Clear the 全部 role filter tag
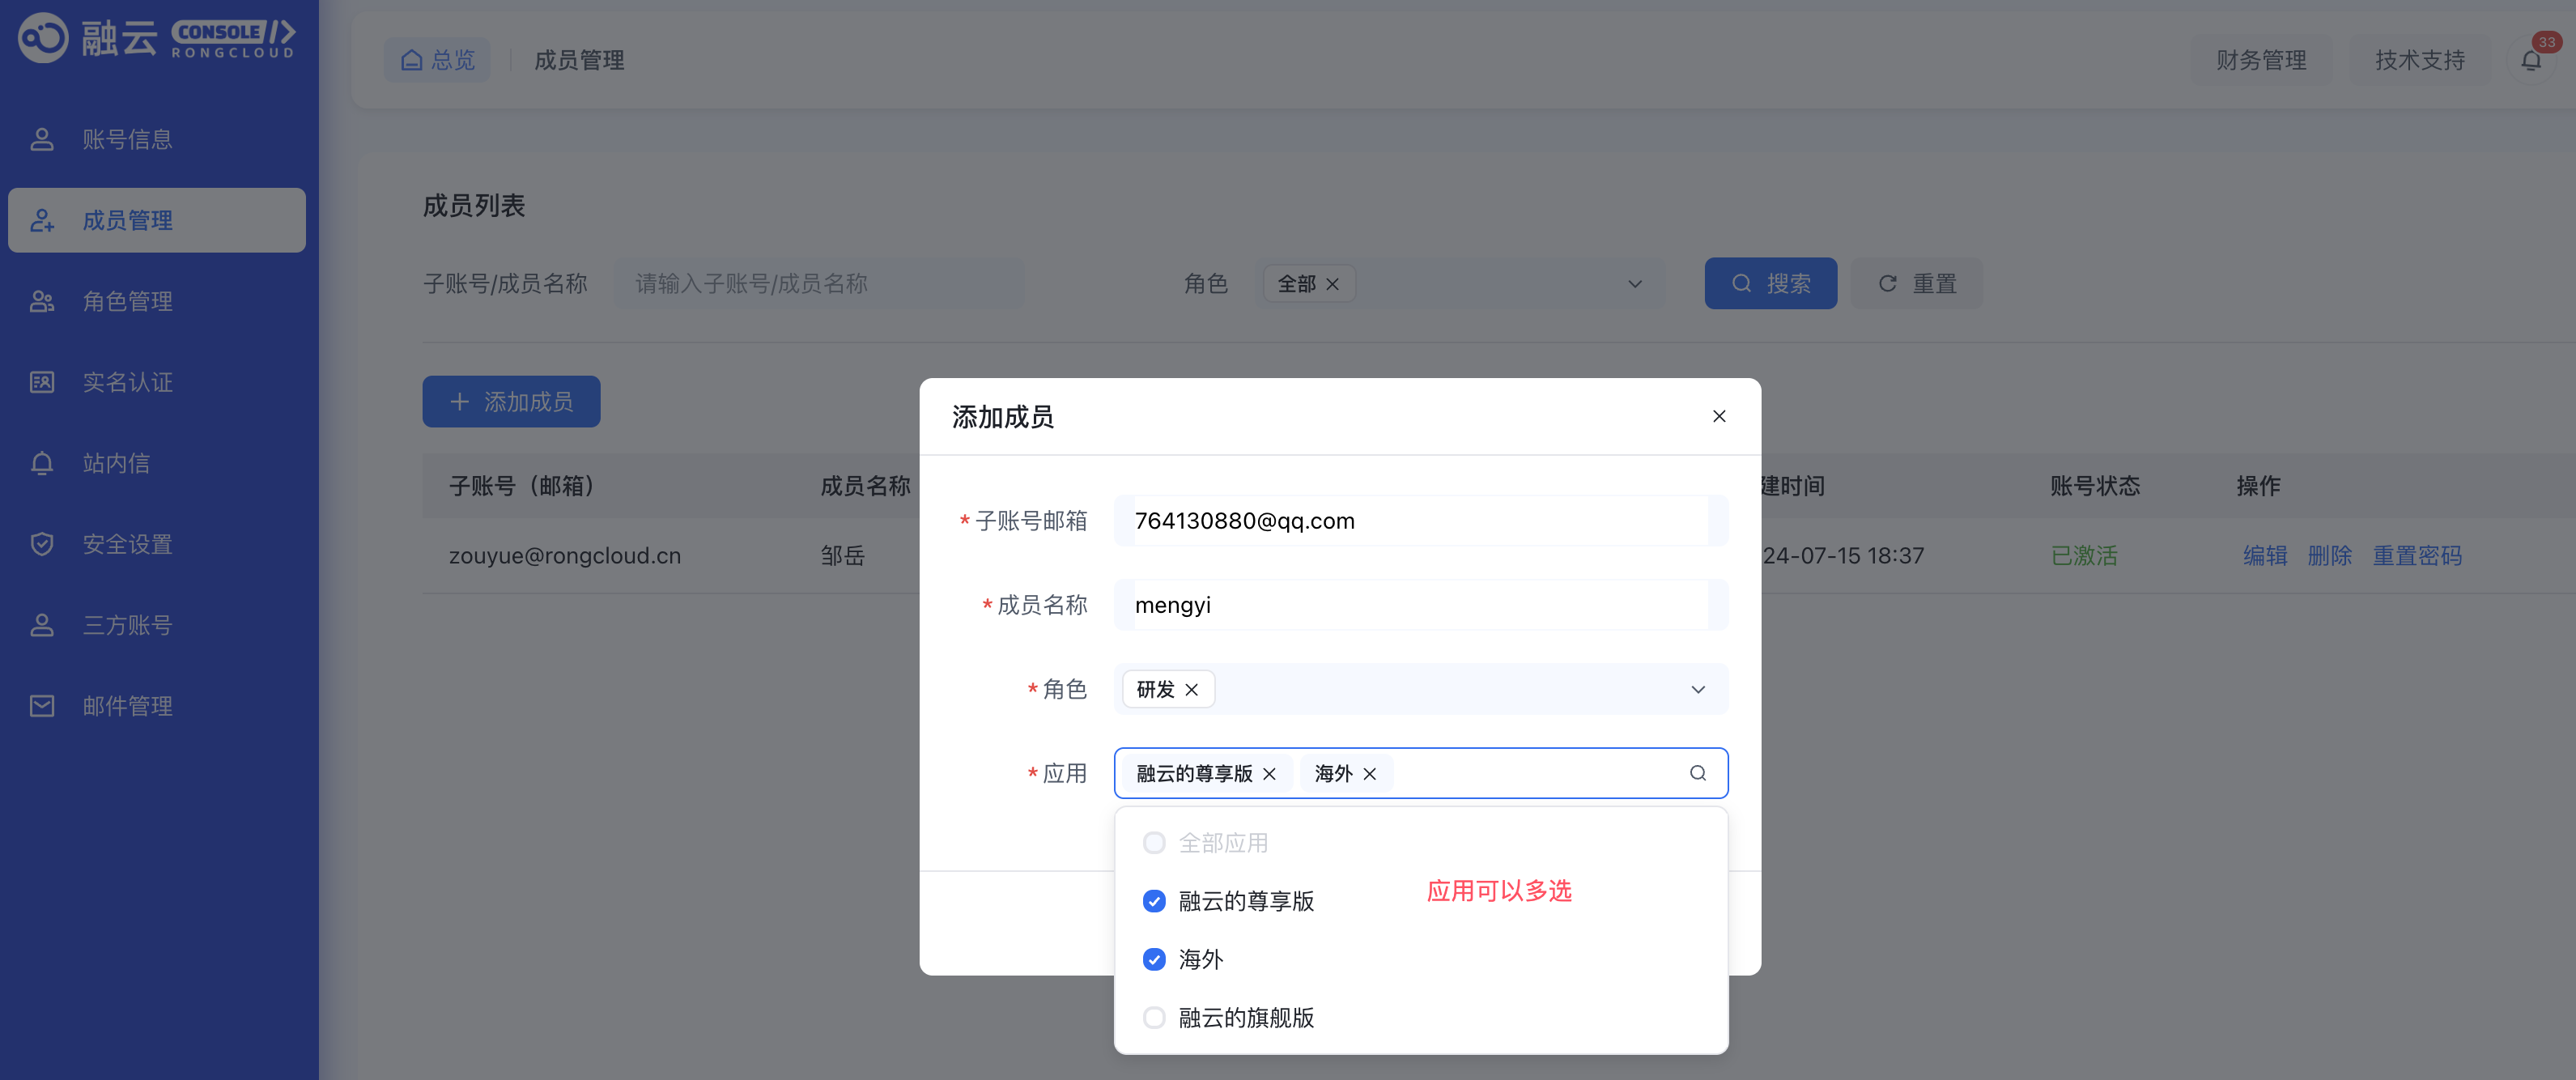The image size is (2576, 1080). pos(1332,284)
